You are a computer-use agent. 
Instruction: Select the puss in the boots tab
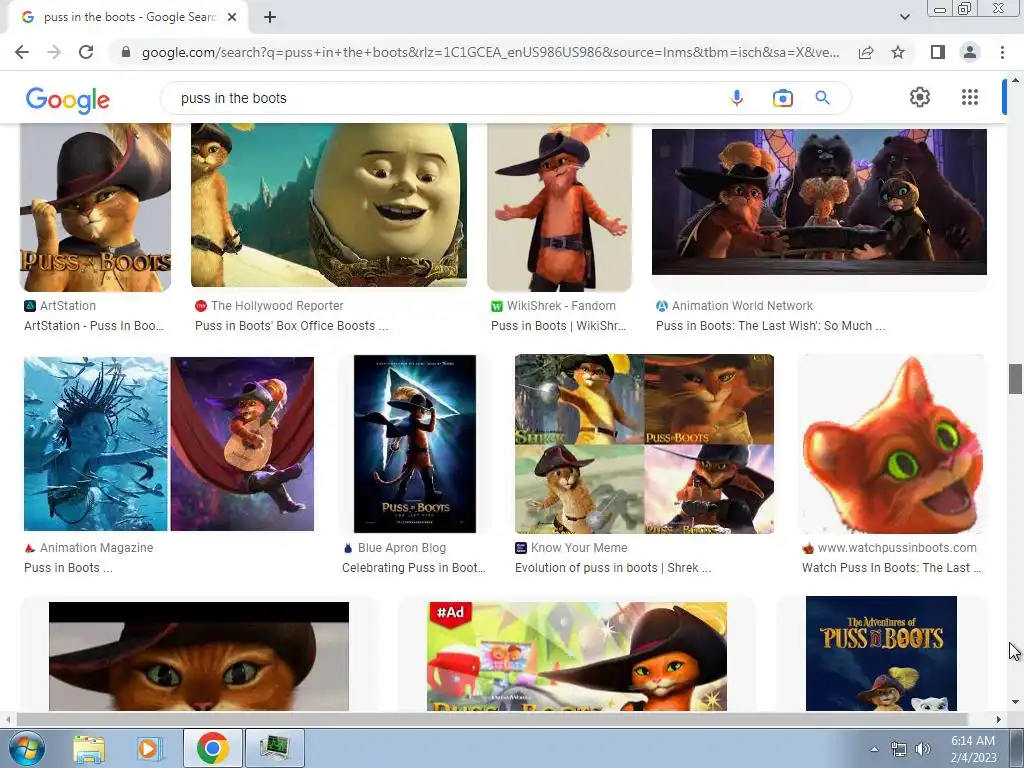(128, 18)
